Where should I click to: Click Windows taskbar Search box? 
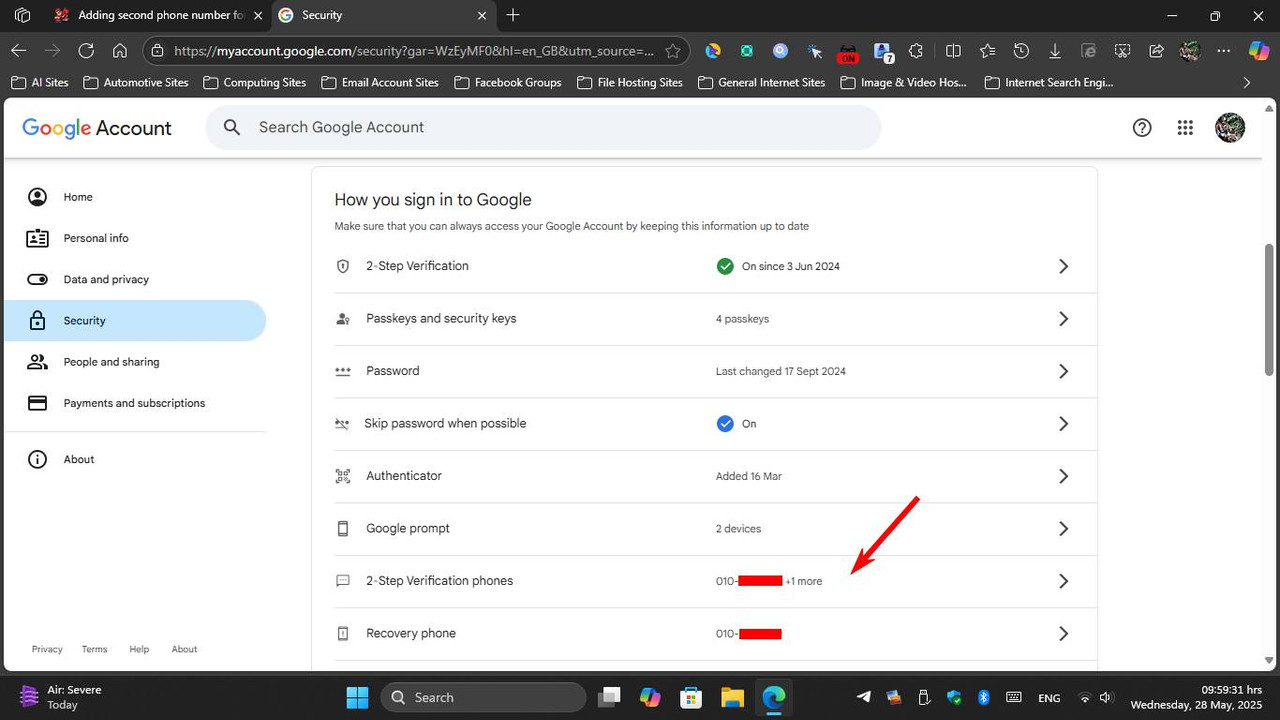click(x=483, y=697)
